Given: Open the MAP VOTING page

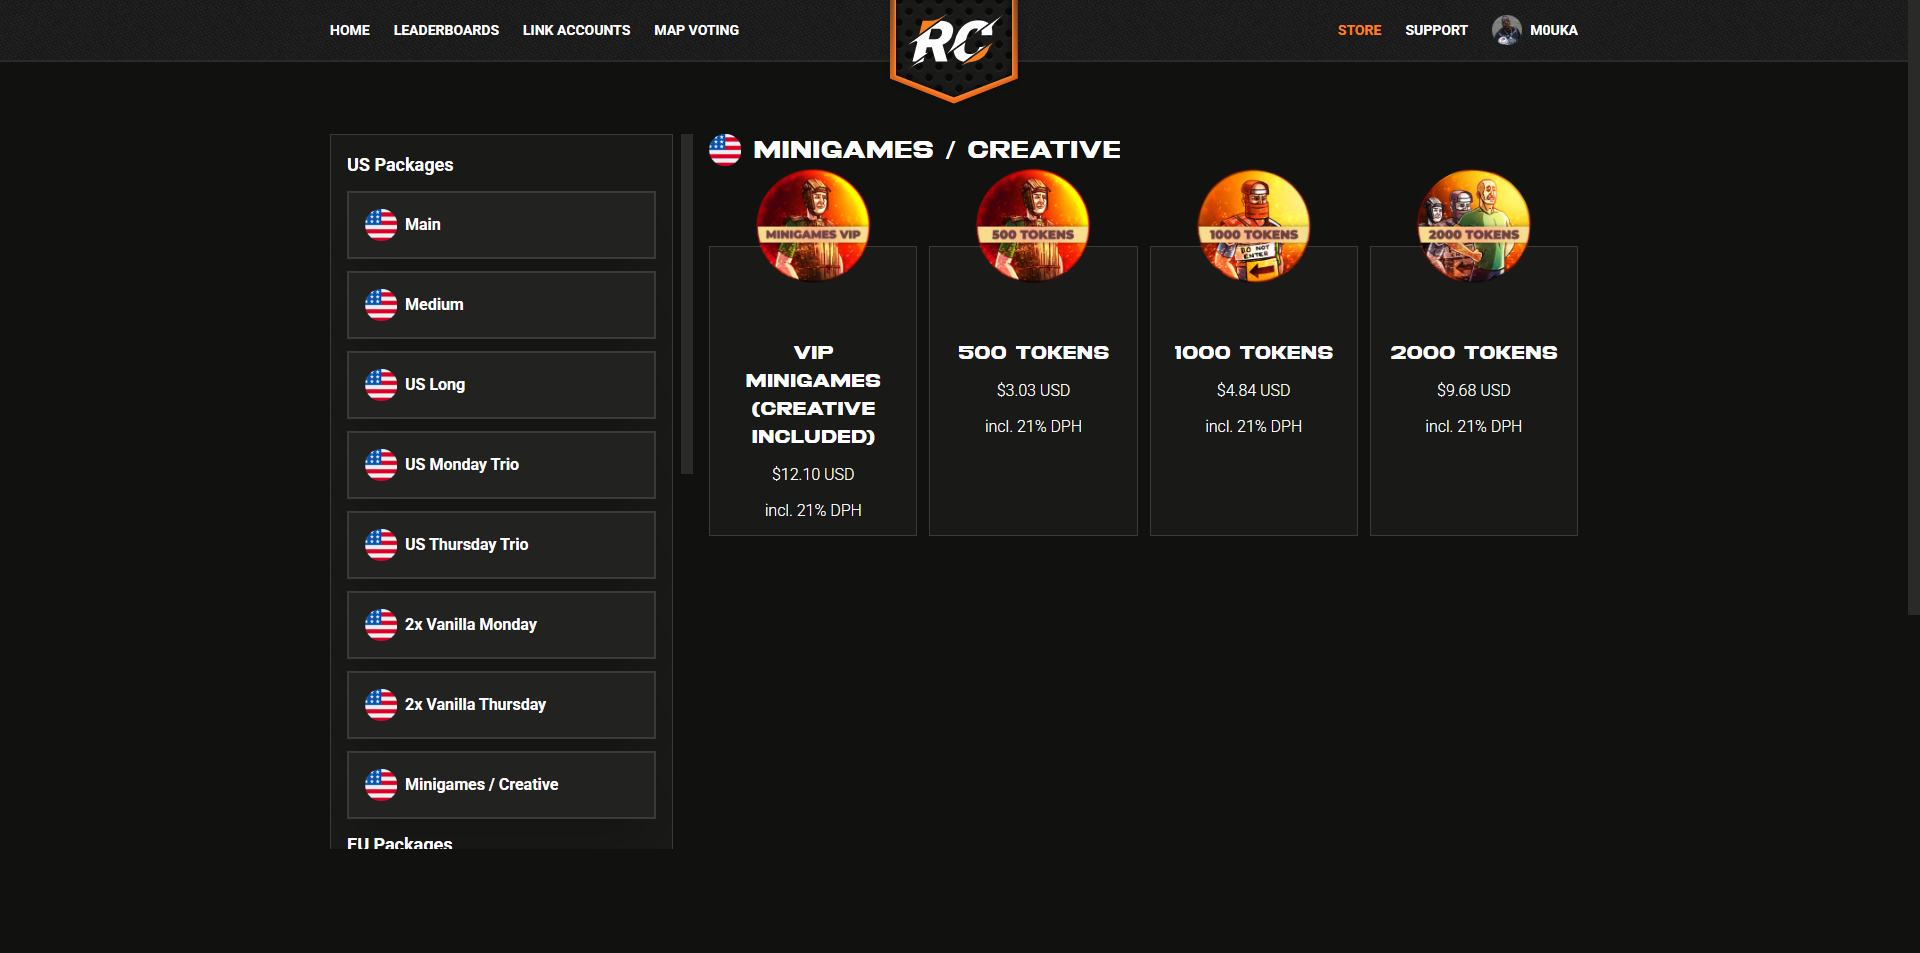Looking at the screenshot, I should point(695,30).
